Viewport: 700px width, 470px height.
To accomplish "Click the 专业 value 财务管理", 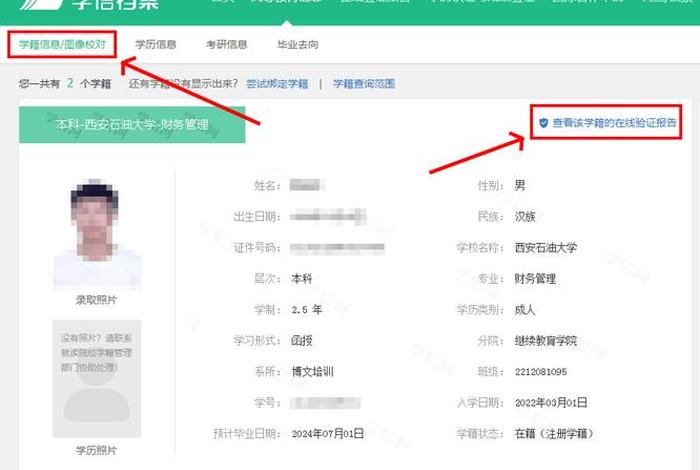I will point(535,279).
